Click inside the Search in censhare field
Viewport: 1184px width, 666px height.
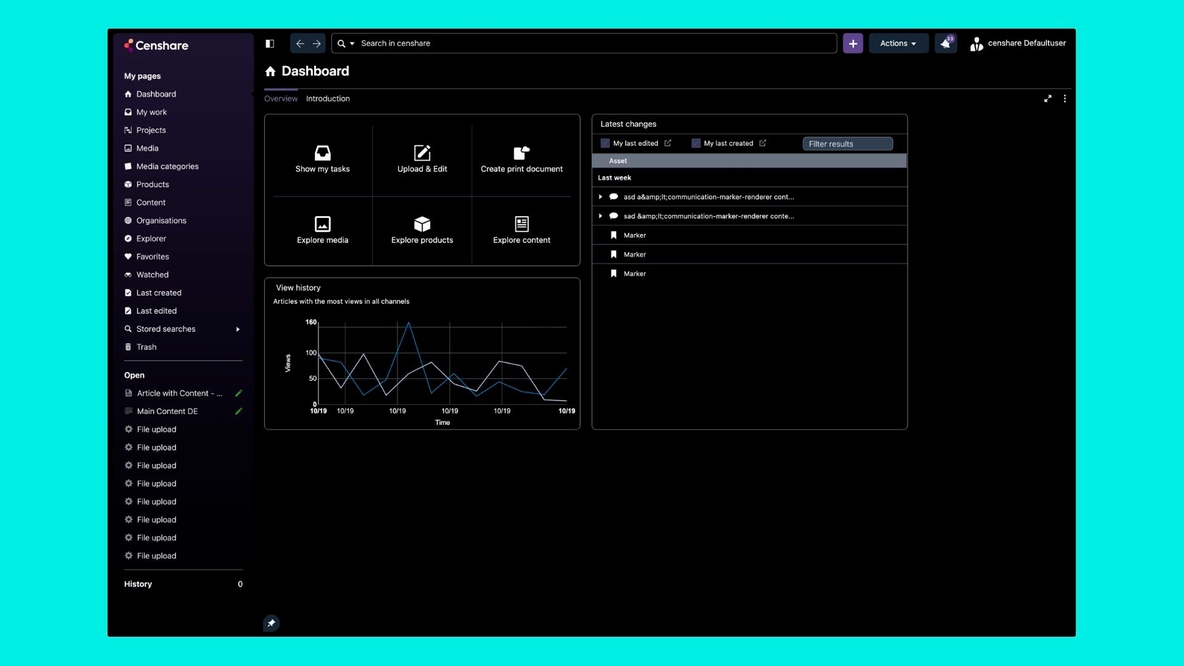(500, 43)
